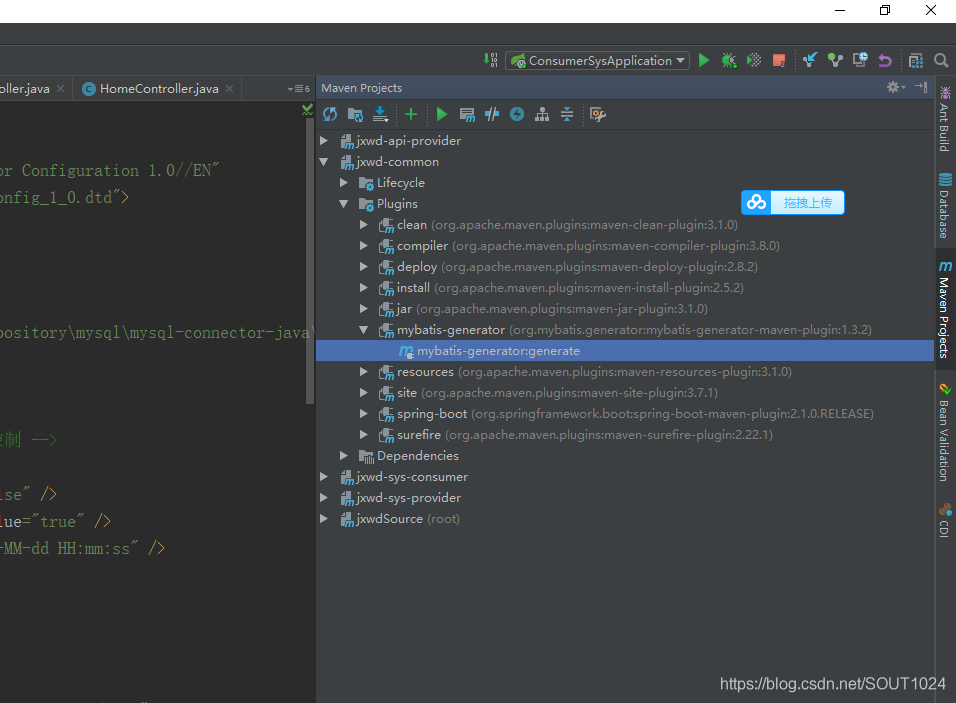Screen dimensions: 956x703
Task: Toggle Skip Tests mode icon
Action: pos(517,114)
